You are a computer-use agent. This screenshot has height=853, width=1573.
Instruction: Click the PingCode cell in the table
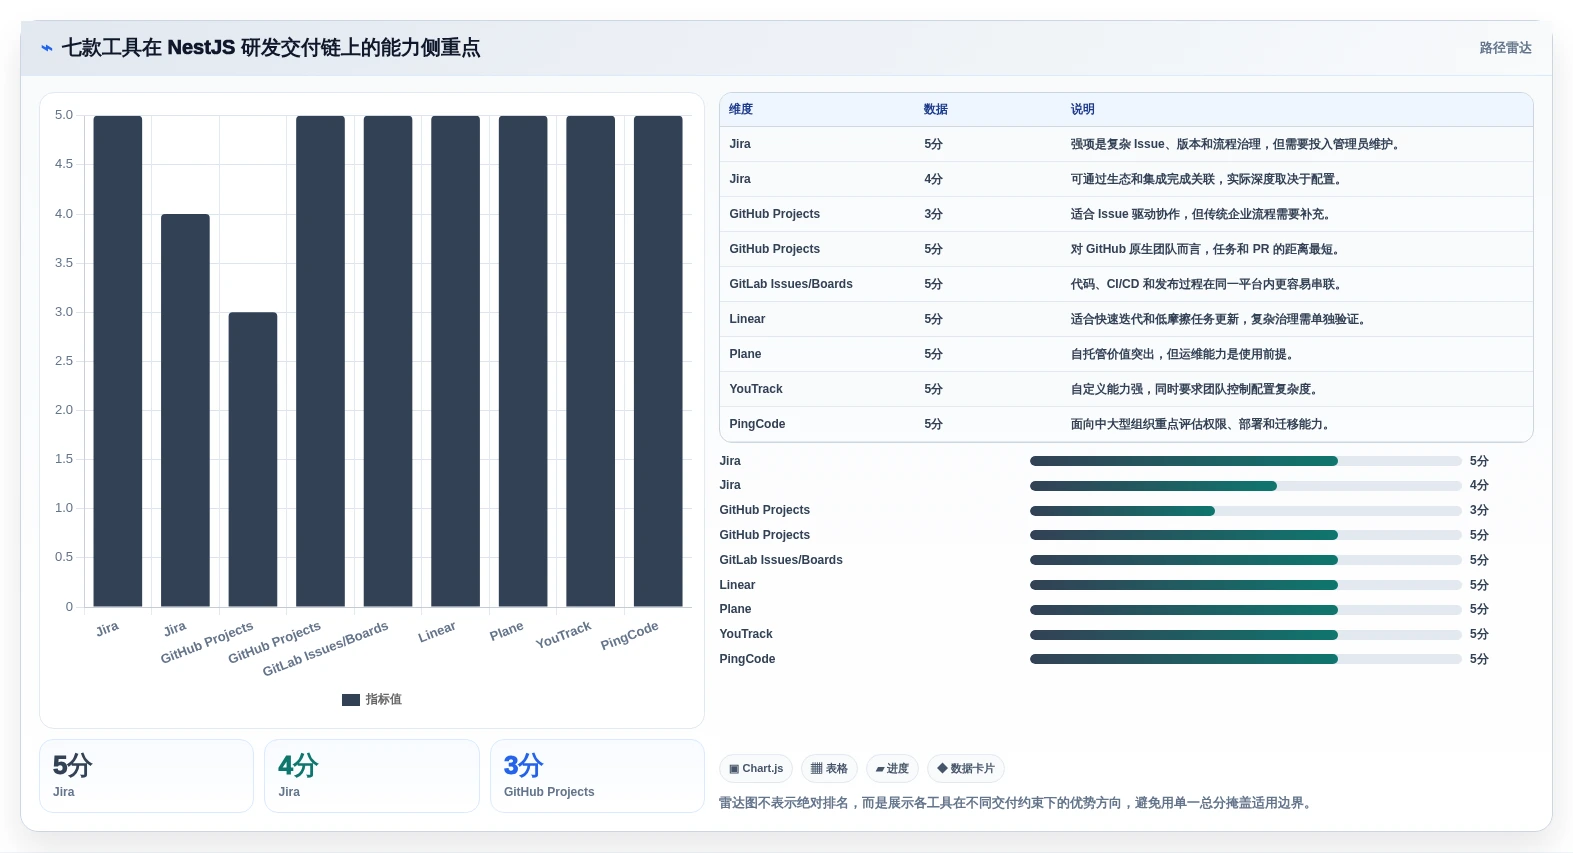tap(757, 424)
